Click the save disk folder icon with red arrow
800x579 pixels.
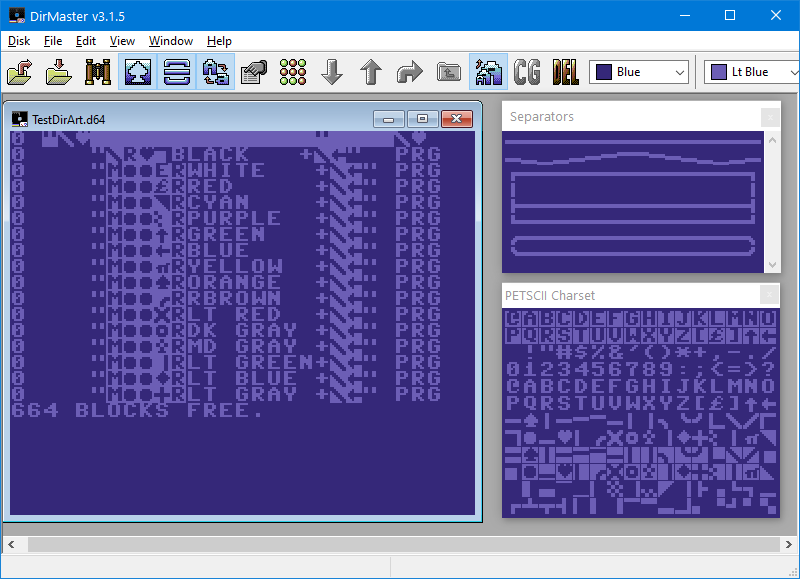pos(59,72)
